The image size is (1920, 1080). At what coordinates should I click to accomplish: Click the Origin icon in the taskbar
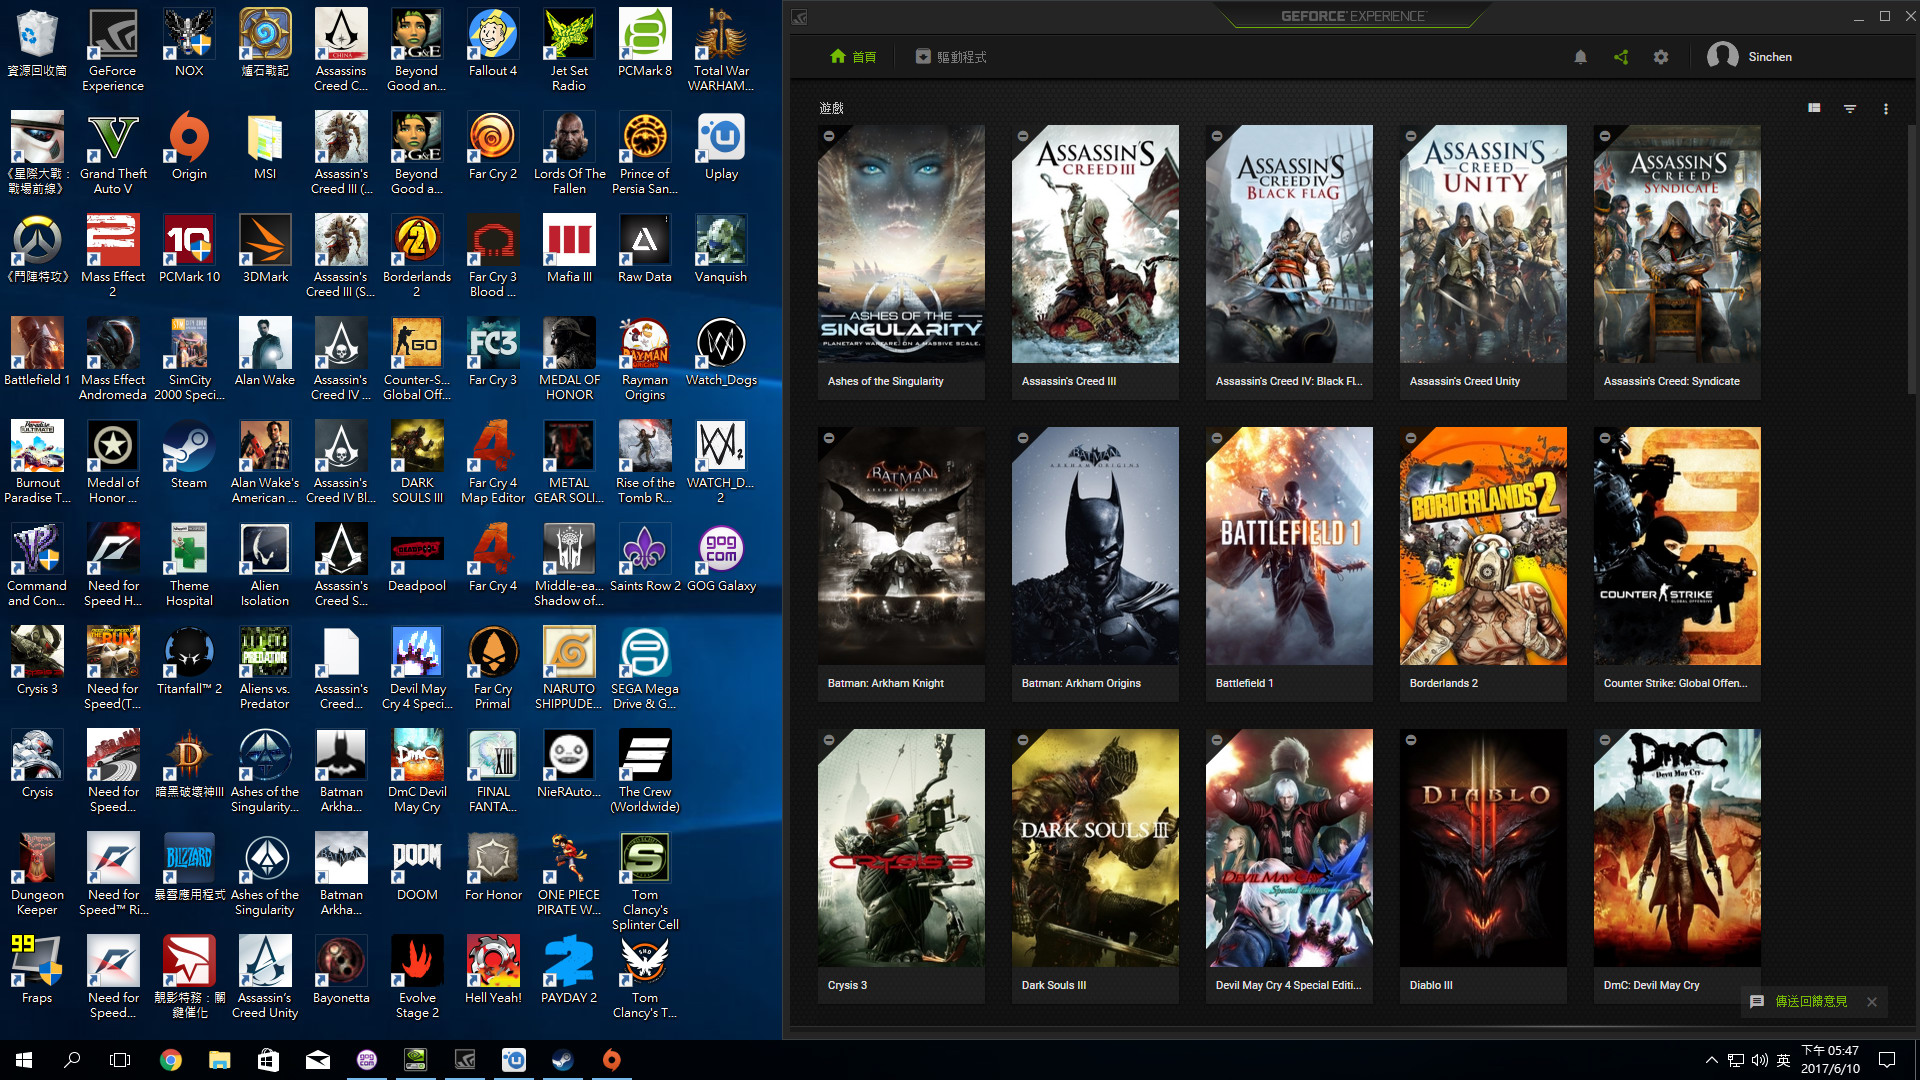[x=612, y=1060]
